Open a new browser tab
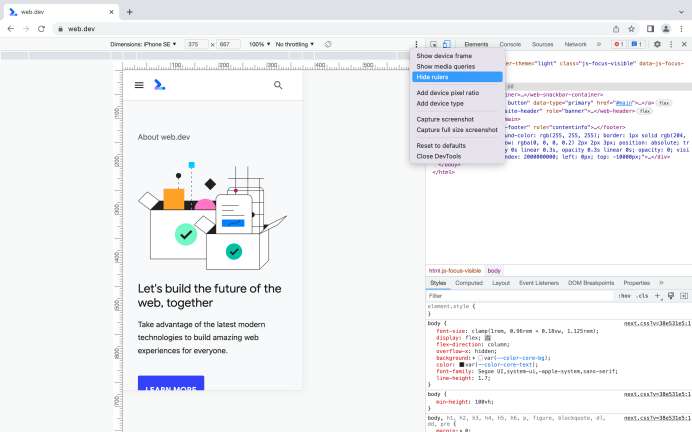Image resolution: width=692 pixels, height=432 pixels. pyautogui.click(x=129, y=12)
